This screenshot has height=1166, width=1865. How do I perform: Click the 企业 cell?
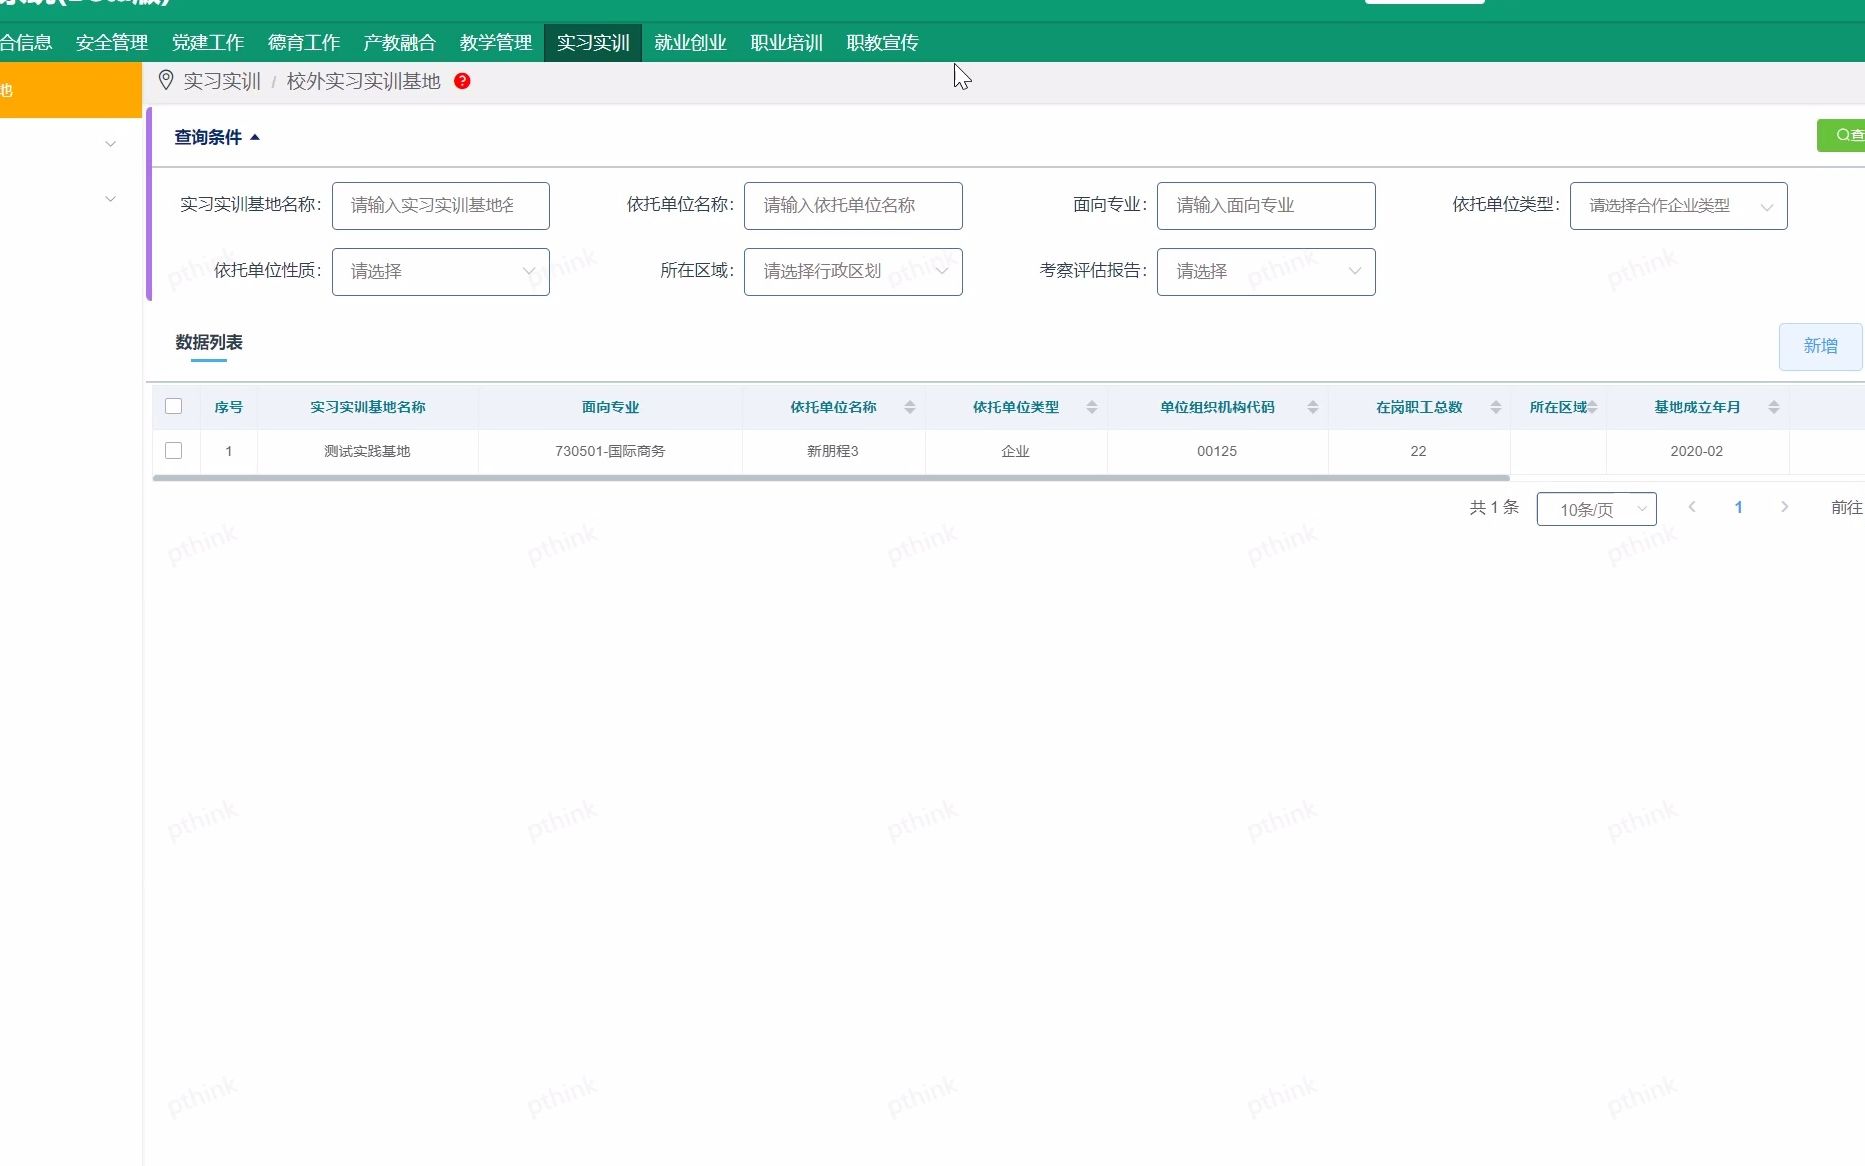pyautogui.click(x=1015, y=451)
